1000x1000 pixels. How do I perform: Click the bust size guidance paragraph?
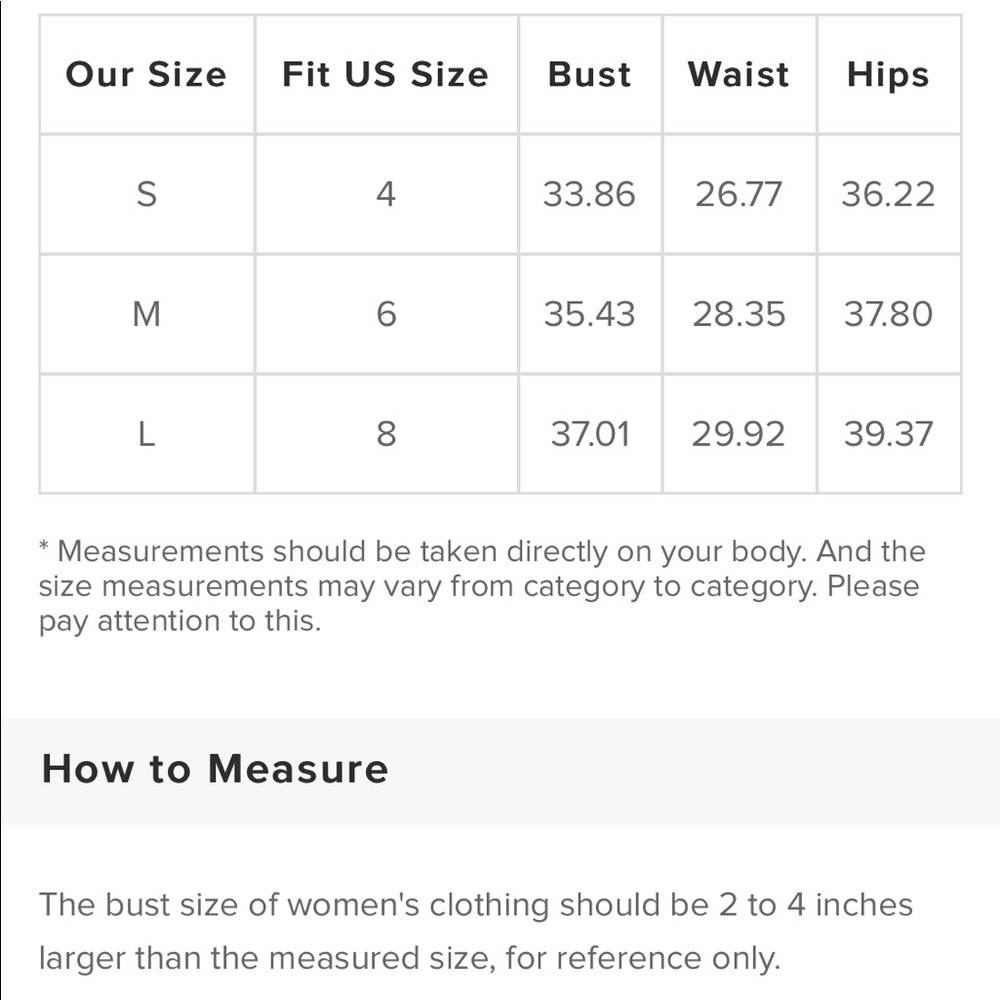(476, 932)
